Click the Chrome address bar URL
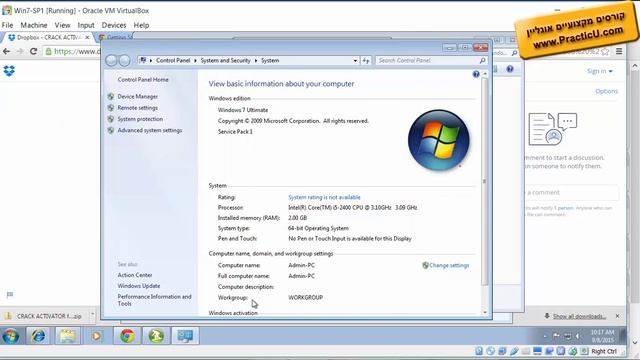 coord(77,51)
